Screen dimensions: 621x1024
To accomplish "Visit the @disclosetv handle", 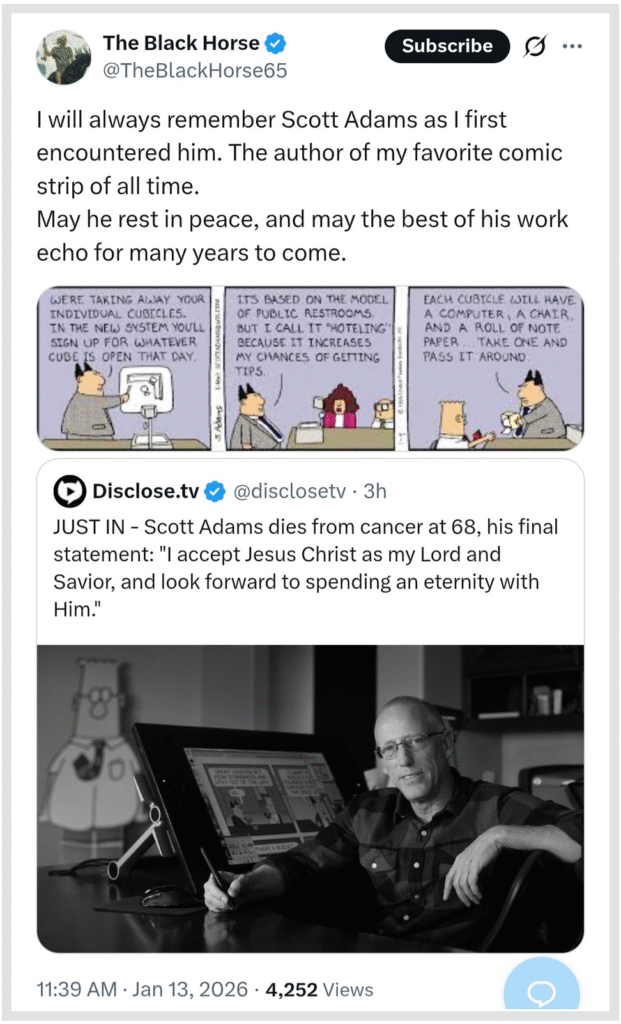I will [x=289, y=491].
